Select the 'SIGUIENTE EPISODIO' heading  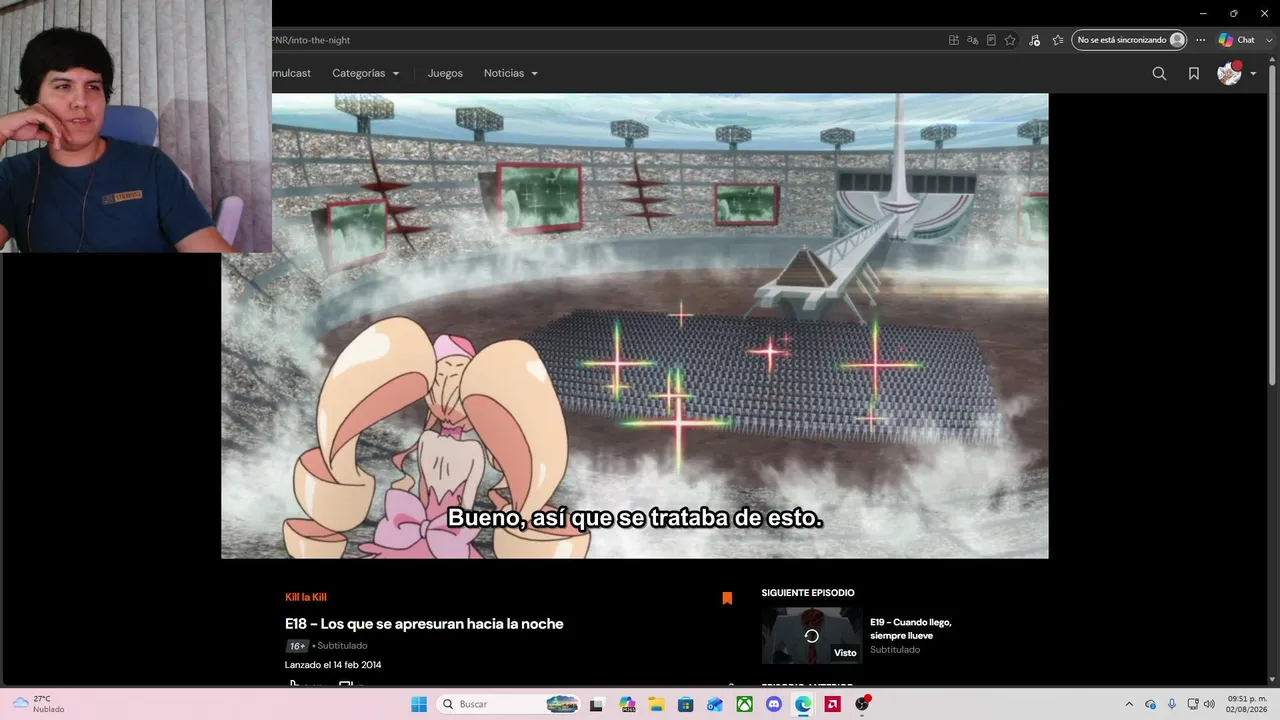(x=808, y=593)
